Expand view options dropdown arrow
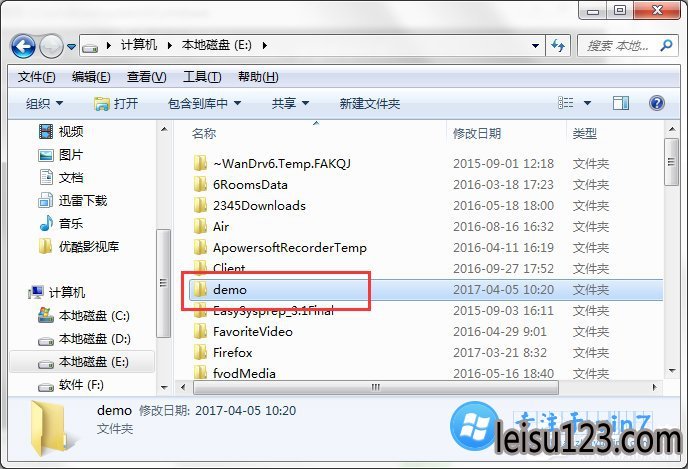Viewport: 688px width, 469px height. point(587,104)
